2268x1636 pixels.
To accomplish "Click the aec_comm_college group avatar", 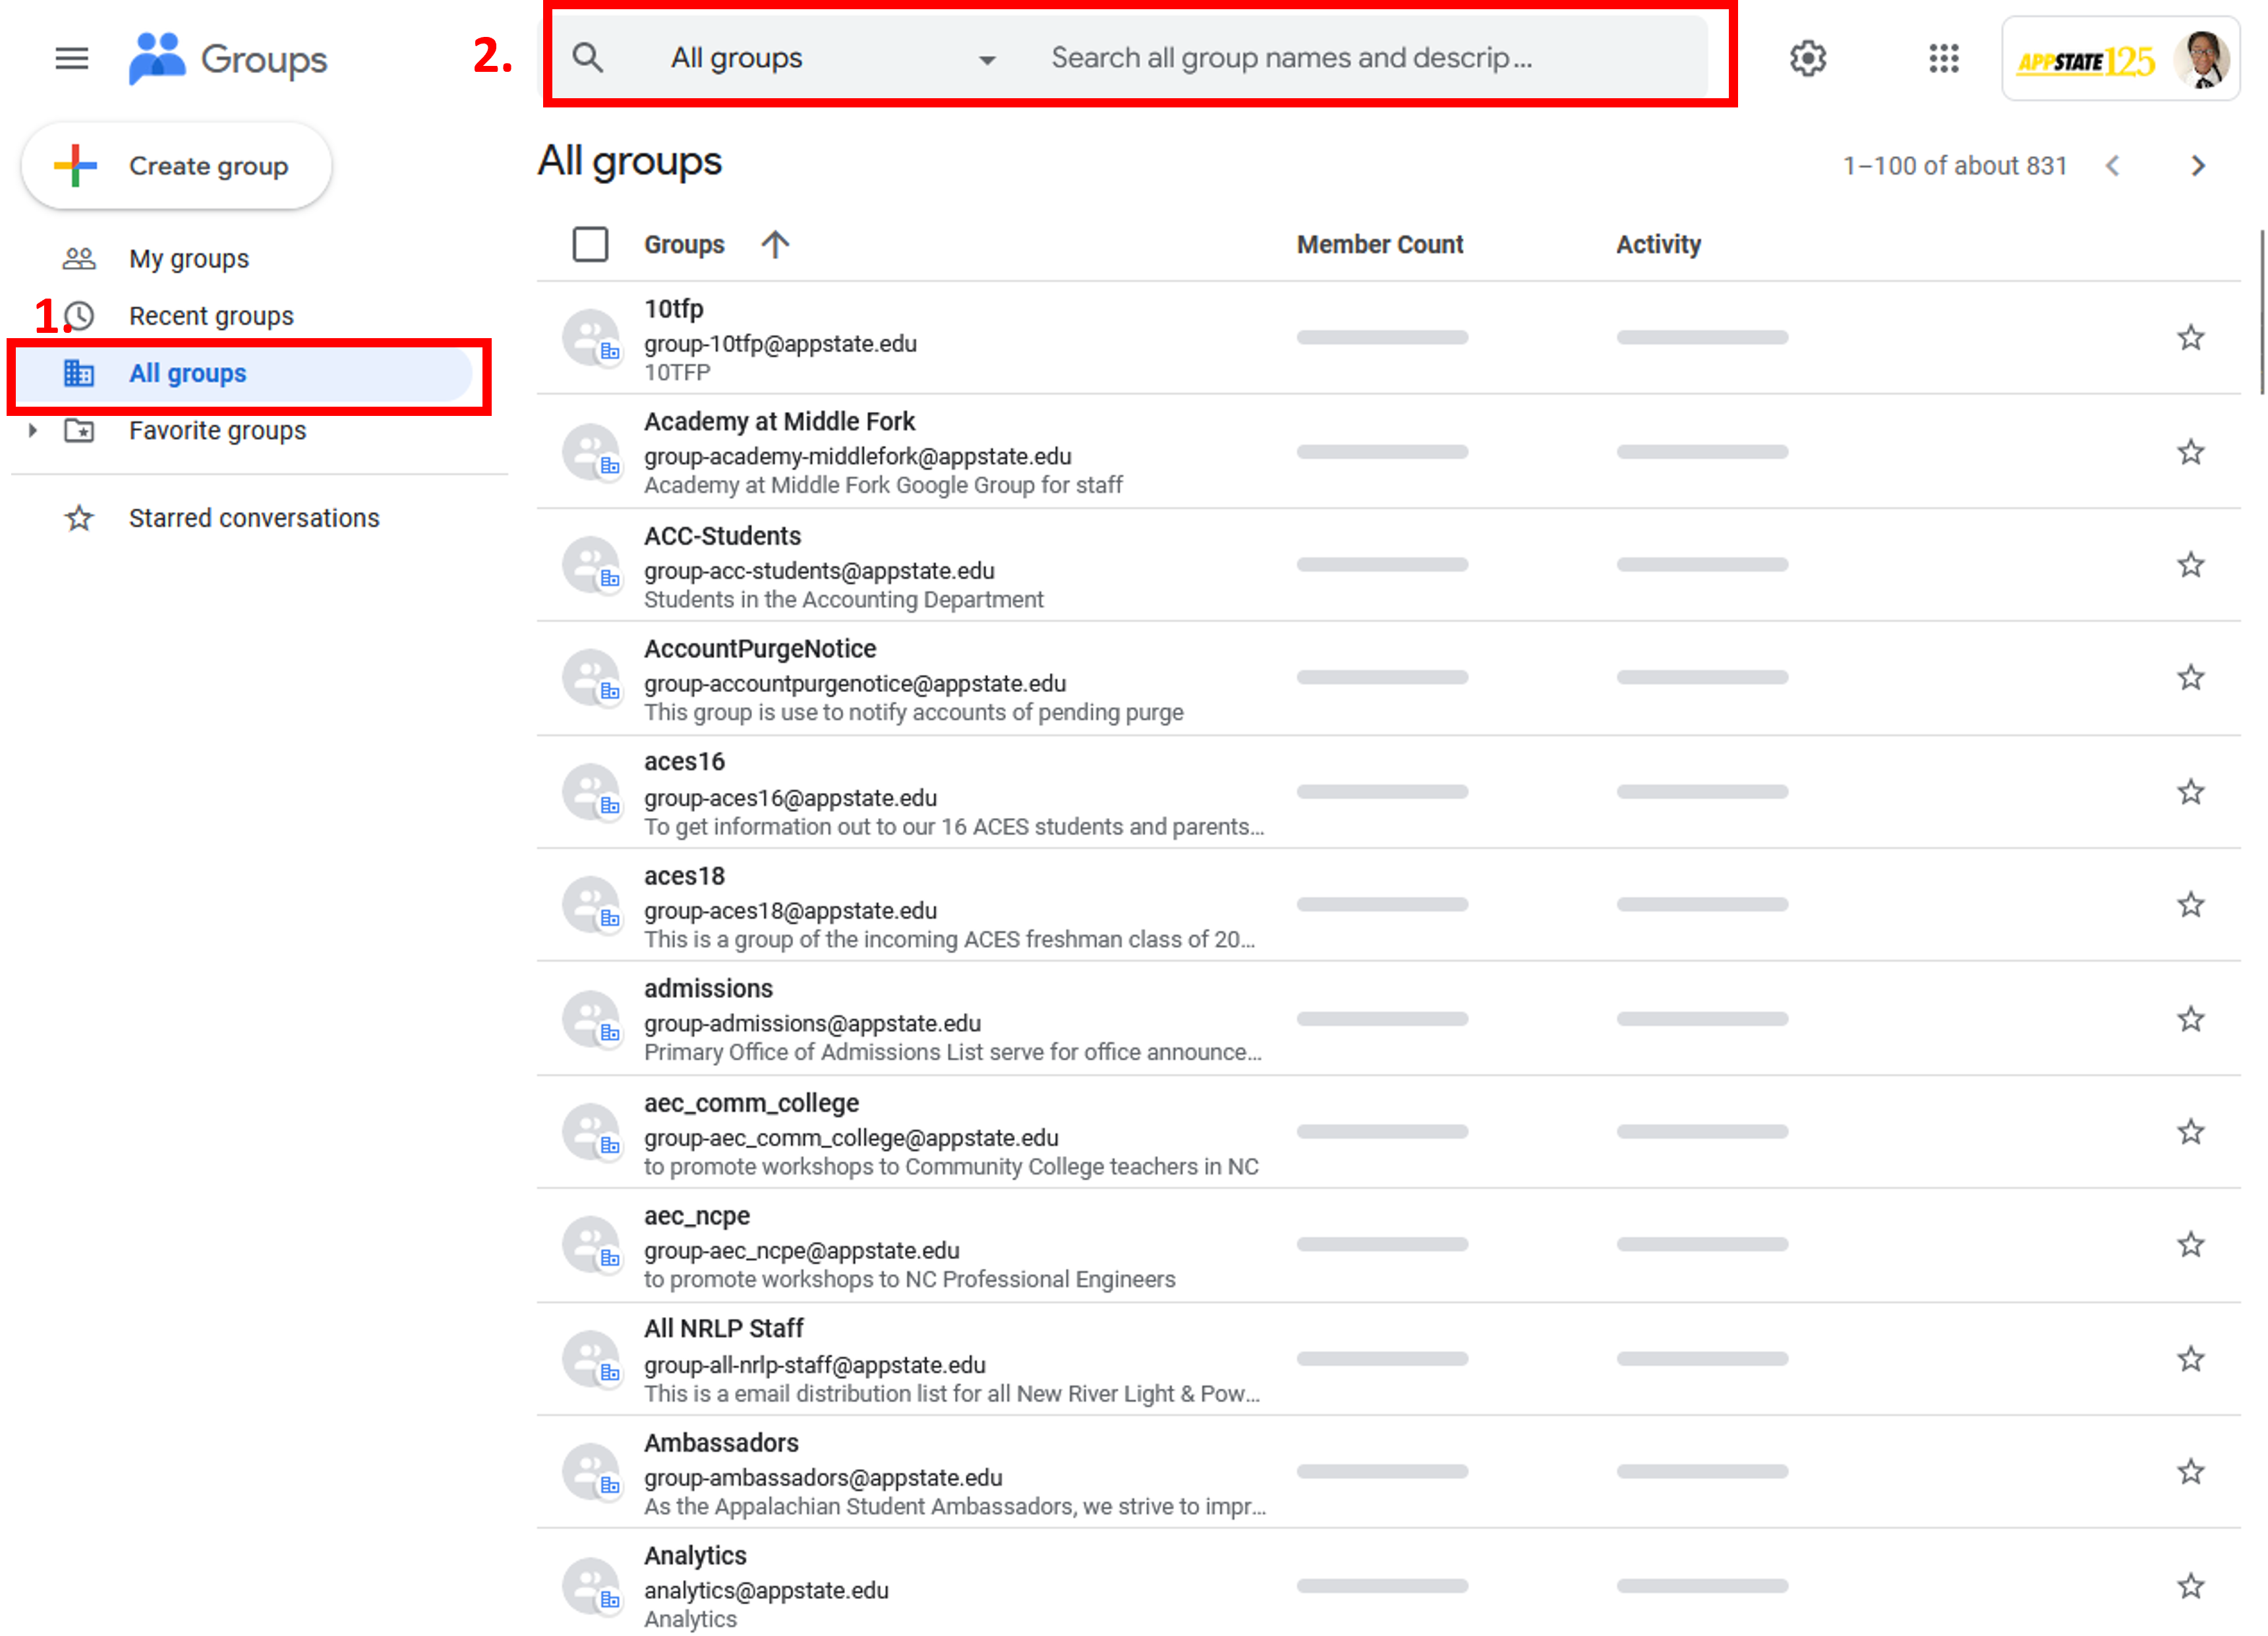I will click(x=592, y=1132).
